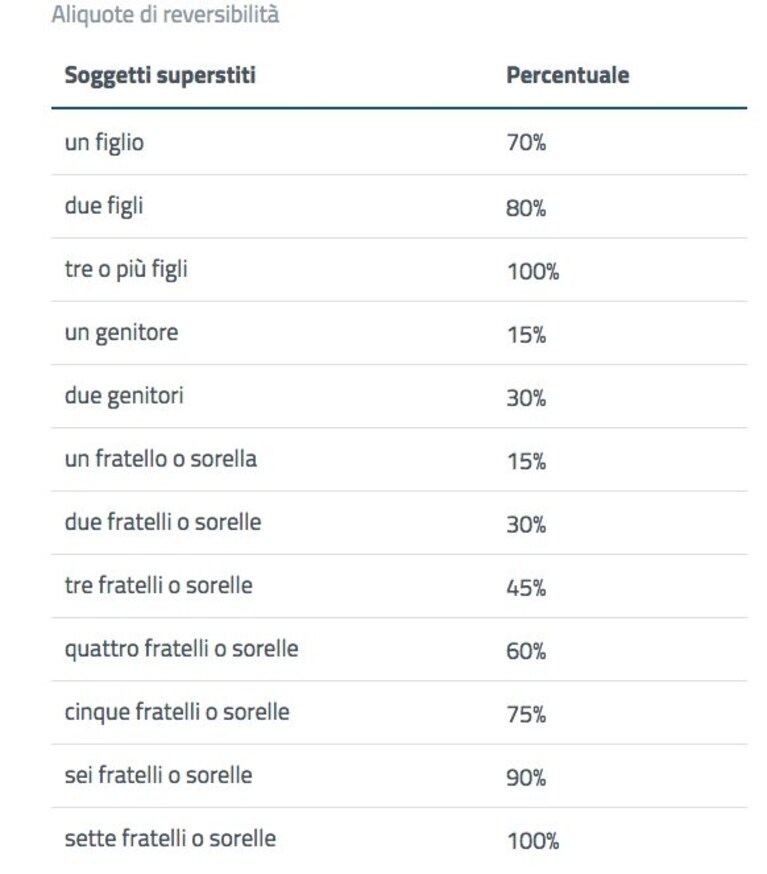Select the 'un fratello o sorella' row
The height and width of the screenshot is (874, 767).
(399, 460)
